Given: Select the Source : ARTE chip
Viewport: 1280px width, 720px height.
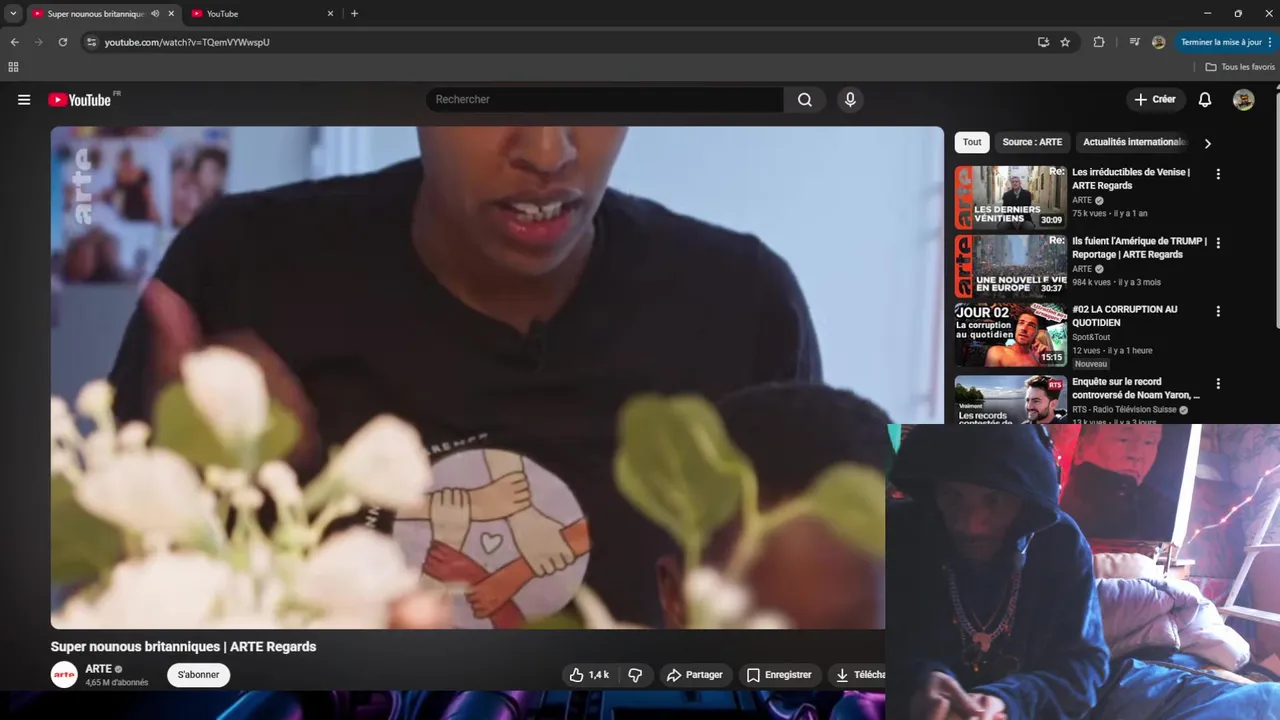Looking at the screenshot, I should coord(1032,142).
